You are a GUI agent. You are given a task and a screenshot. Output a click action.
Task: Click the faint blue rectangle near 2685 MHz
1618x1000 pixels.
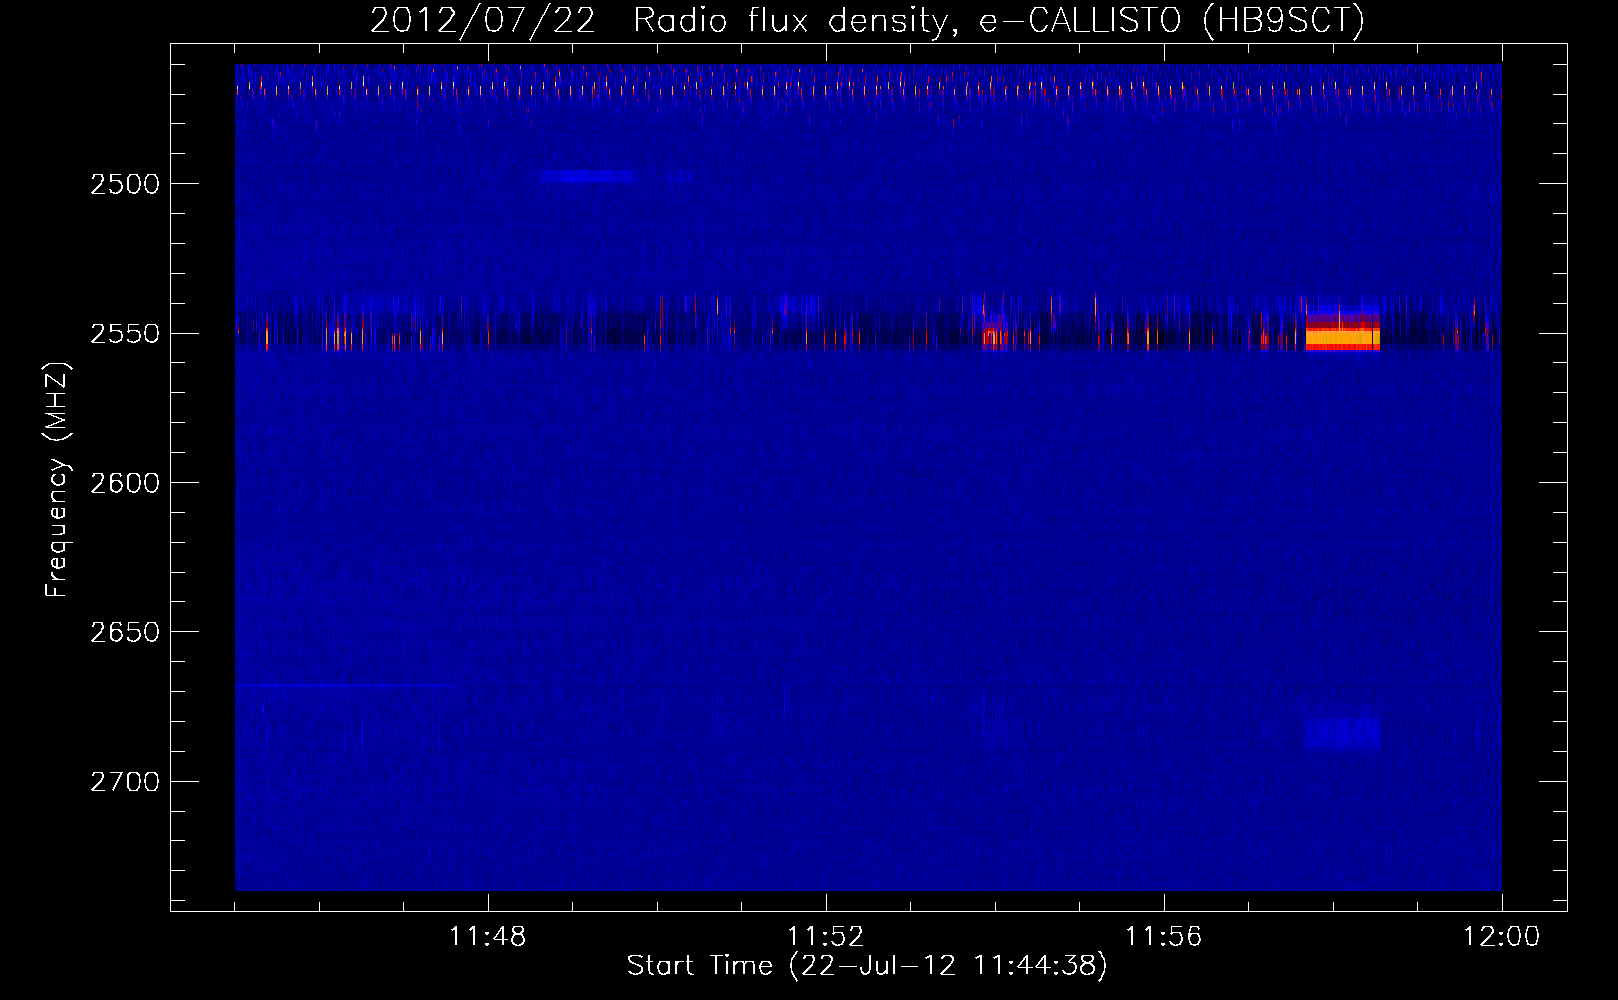1343,734
